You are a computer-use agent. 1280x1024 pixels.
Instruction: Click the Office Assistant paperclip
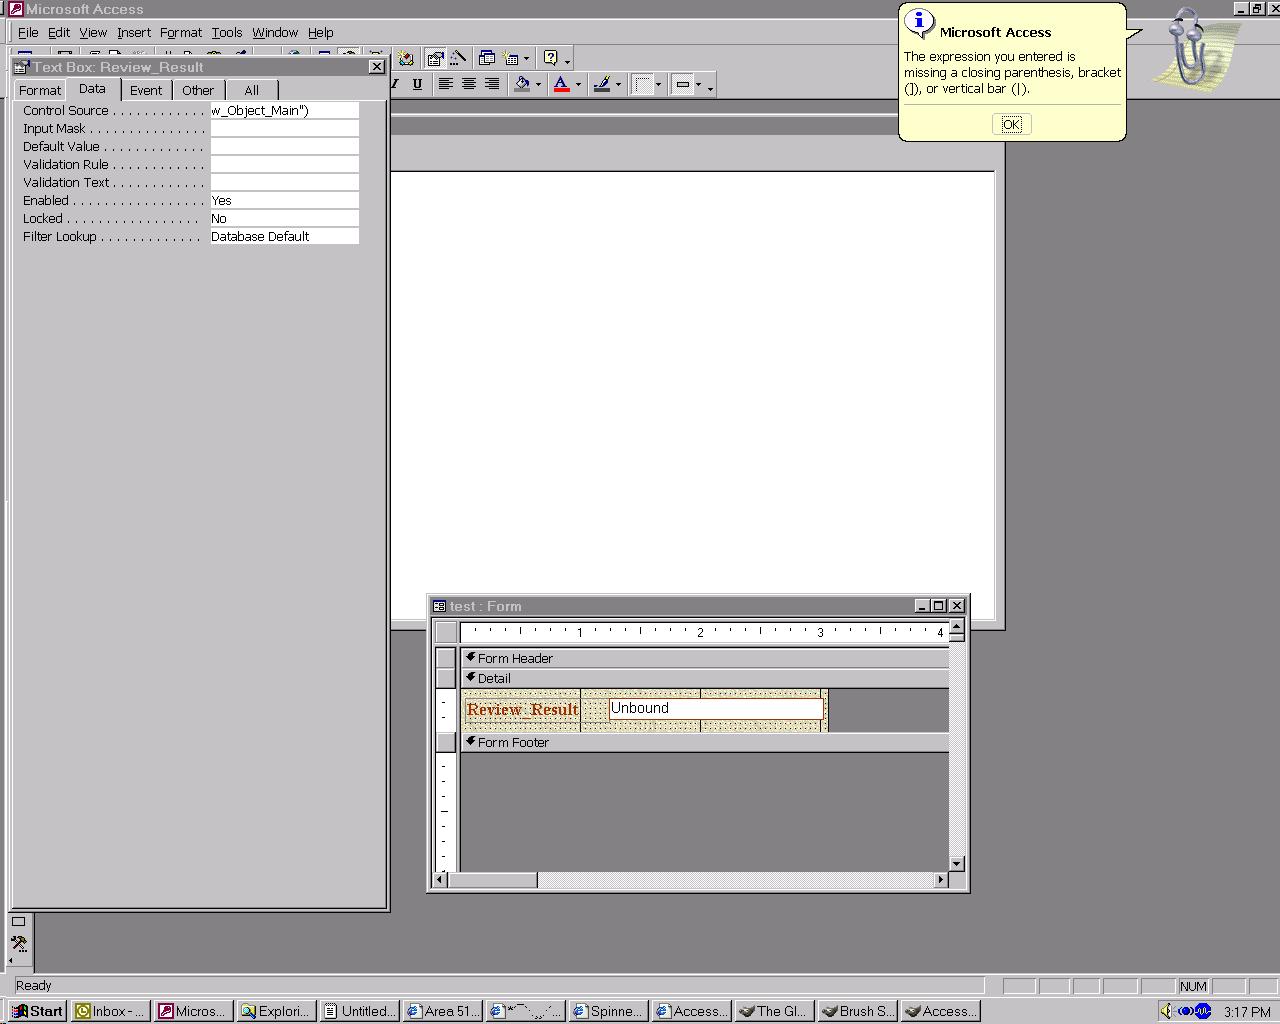(1193, 48)
